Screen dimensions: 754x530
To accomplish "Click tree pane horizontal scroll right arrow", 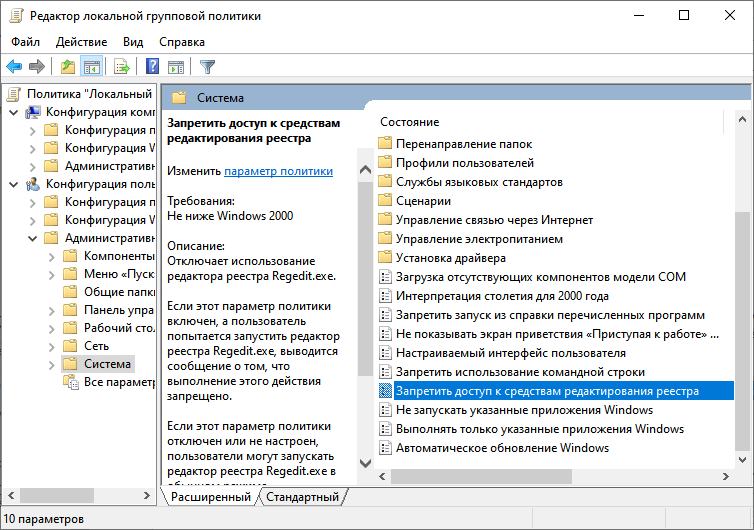I will [147, 495].
